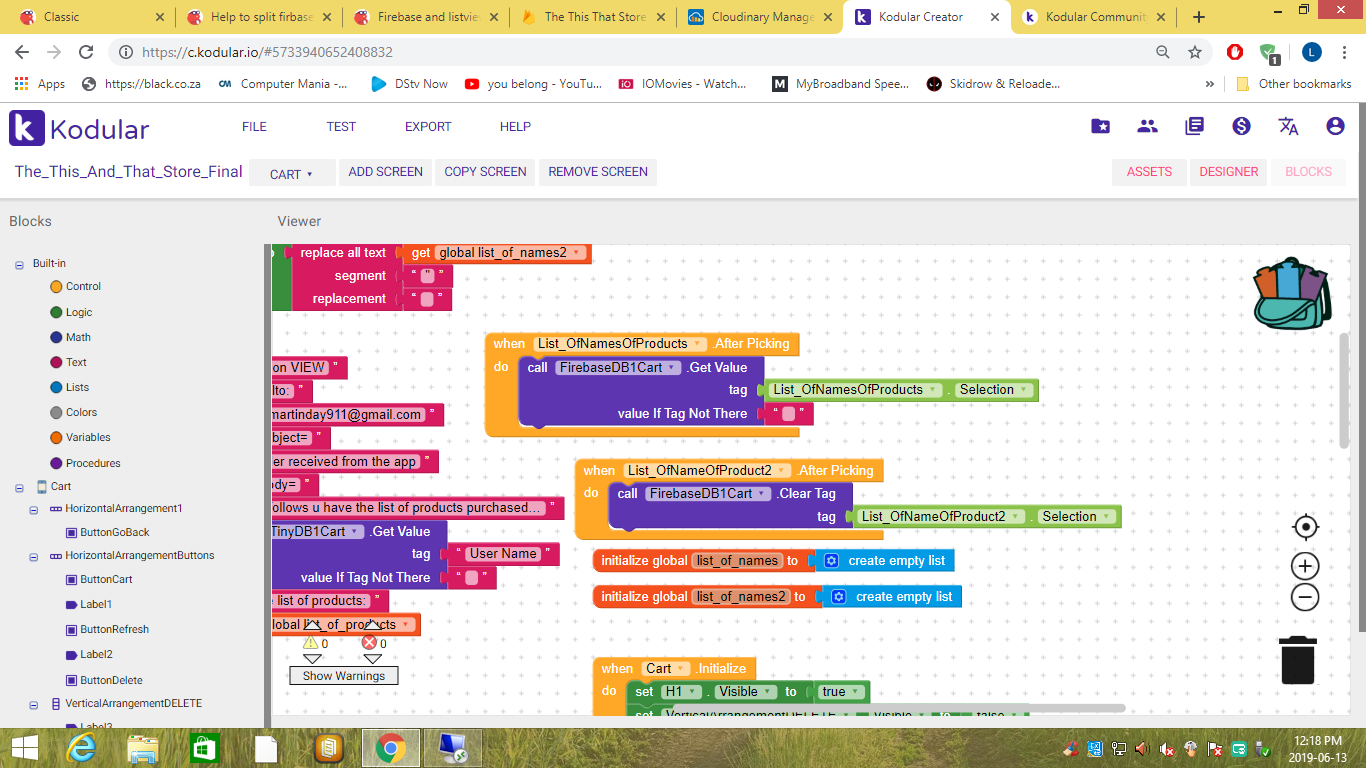
Task: Click the COPY SCREEN button
Action: pos(485,172)
